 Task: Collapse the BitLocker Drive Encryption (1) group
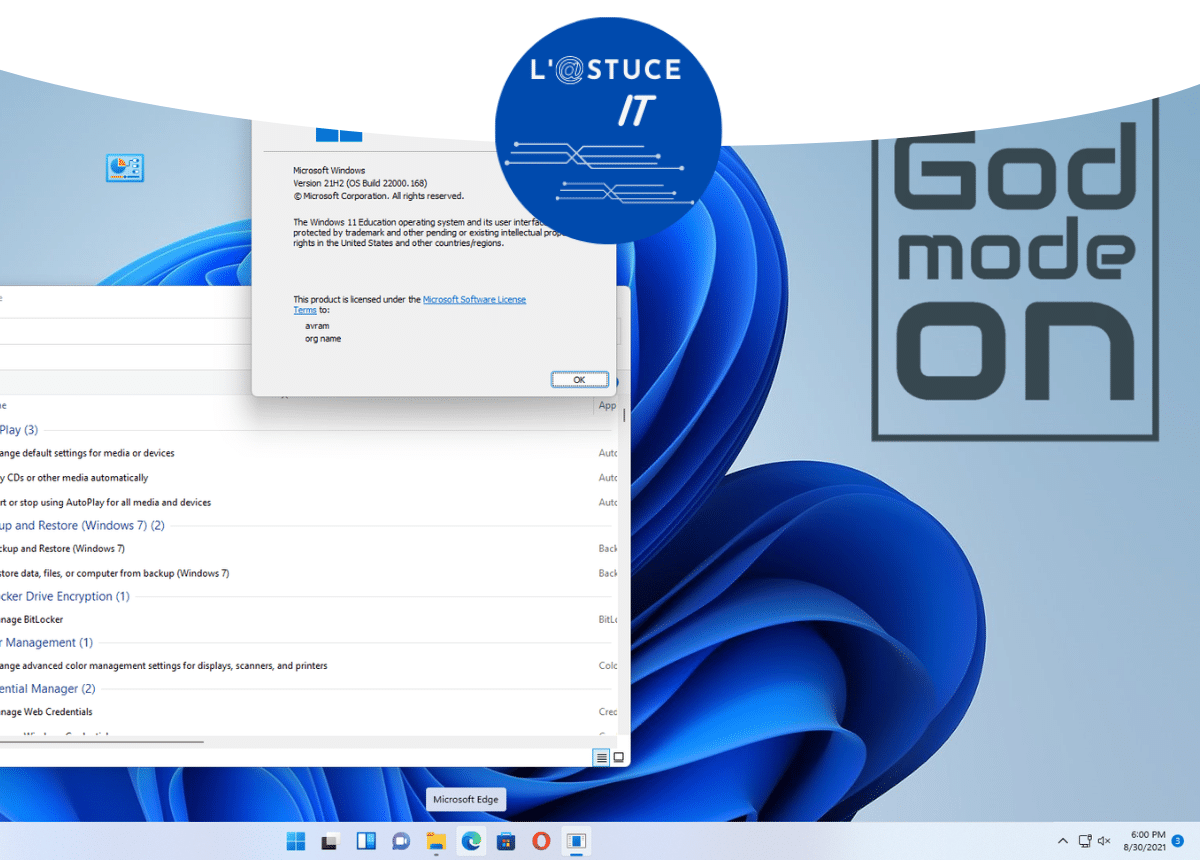(x=65, y=596)
